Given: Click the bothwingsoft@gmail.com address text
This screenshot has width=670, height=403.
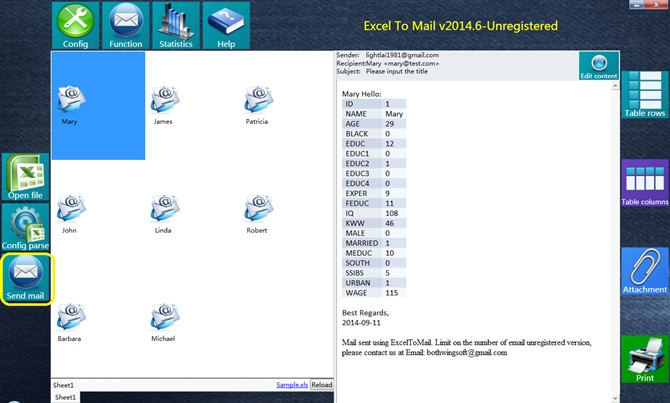Looking at the screenshot, I should (x=467, y=353).
